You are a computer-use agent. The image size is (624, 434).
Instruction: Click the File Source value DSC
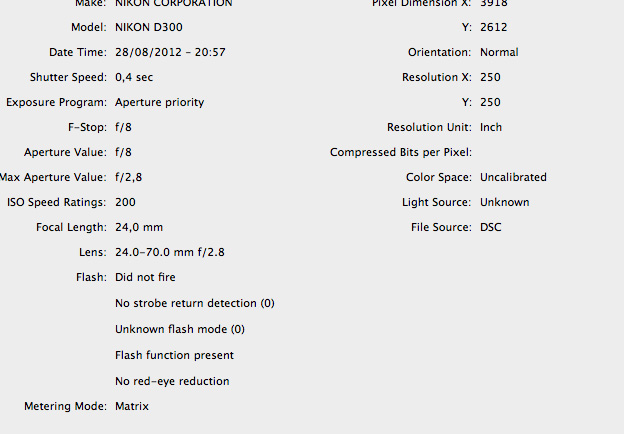491,228
